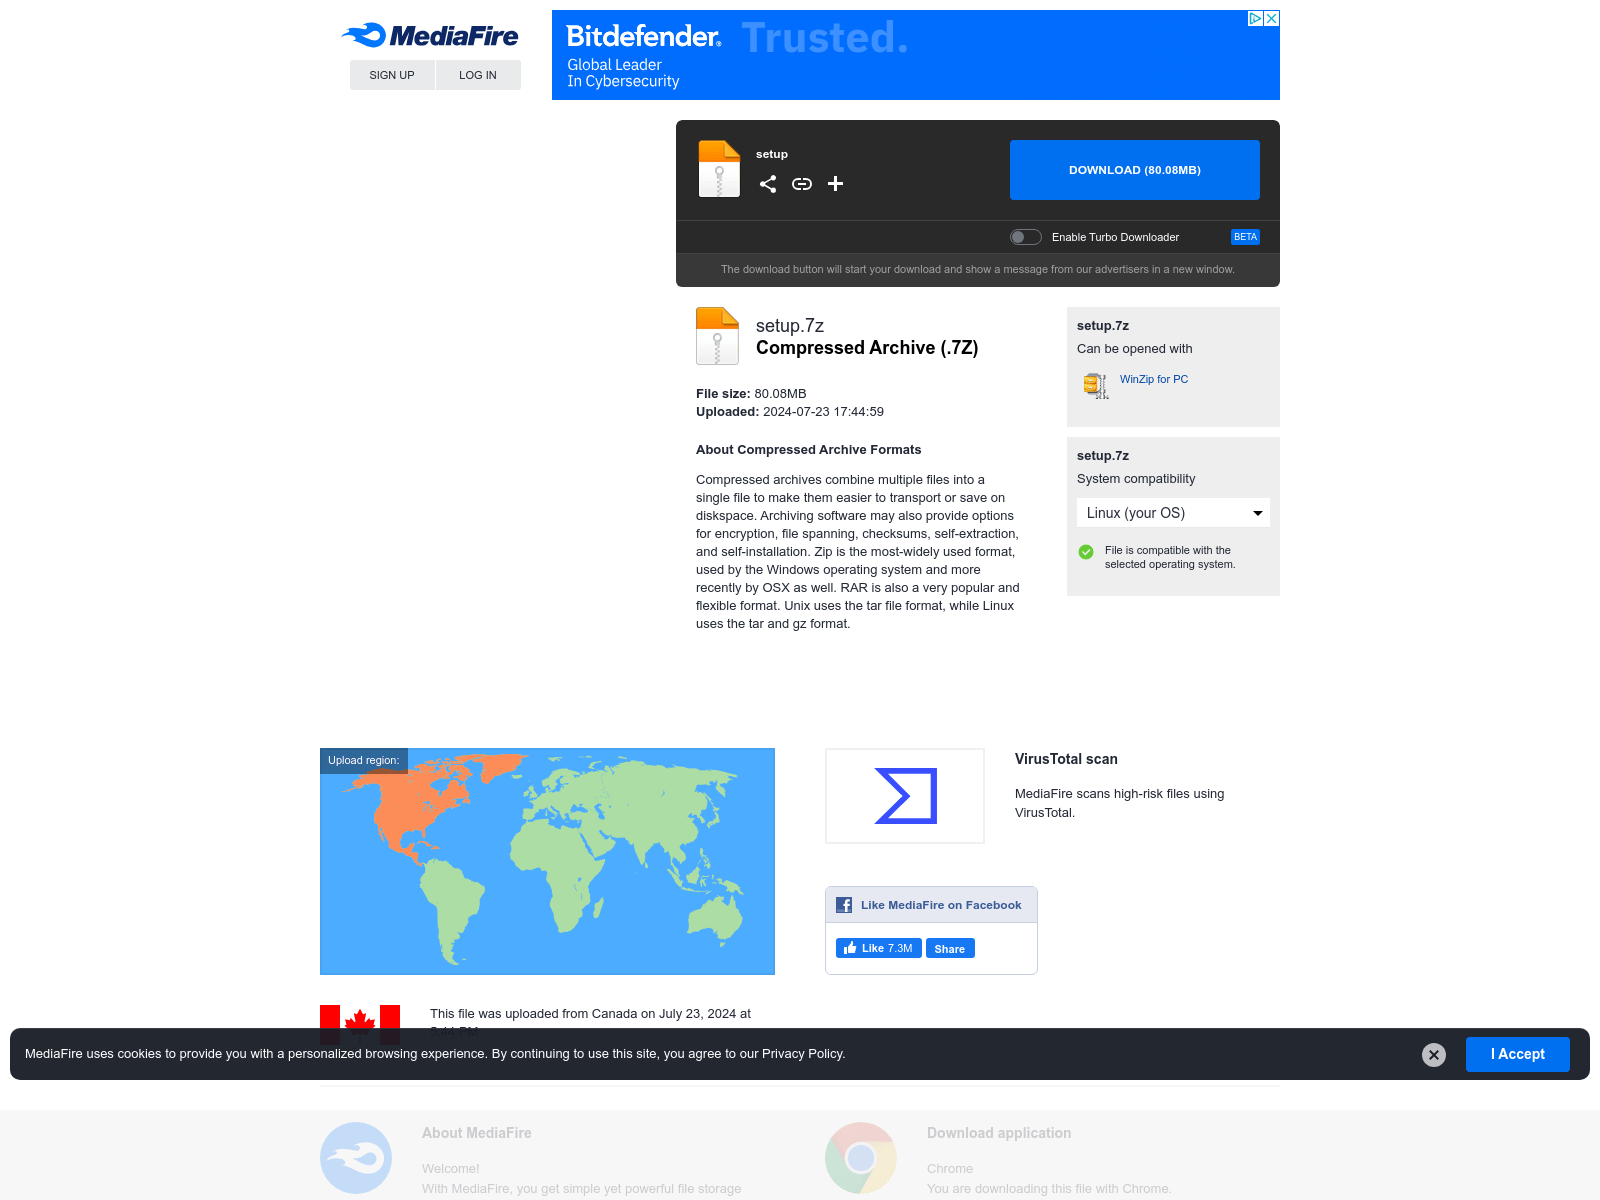Click the Facebook logo icon
1600x1200 pixels.
(844, 905)
